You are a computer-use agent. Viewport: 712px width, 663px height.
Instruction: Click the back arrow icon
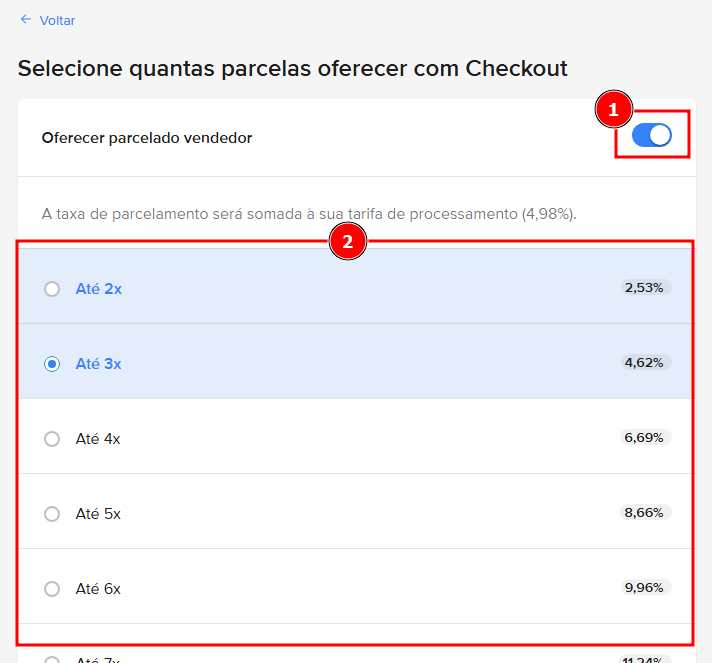[26, 19]
